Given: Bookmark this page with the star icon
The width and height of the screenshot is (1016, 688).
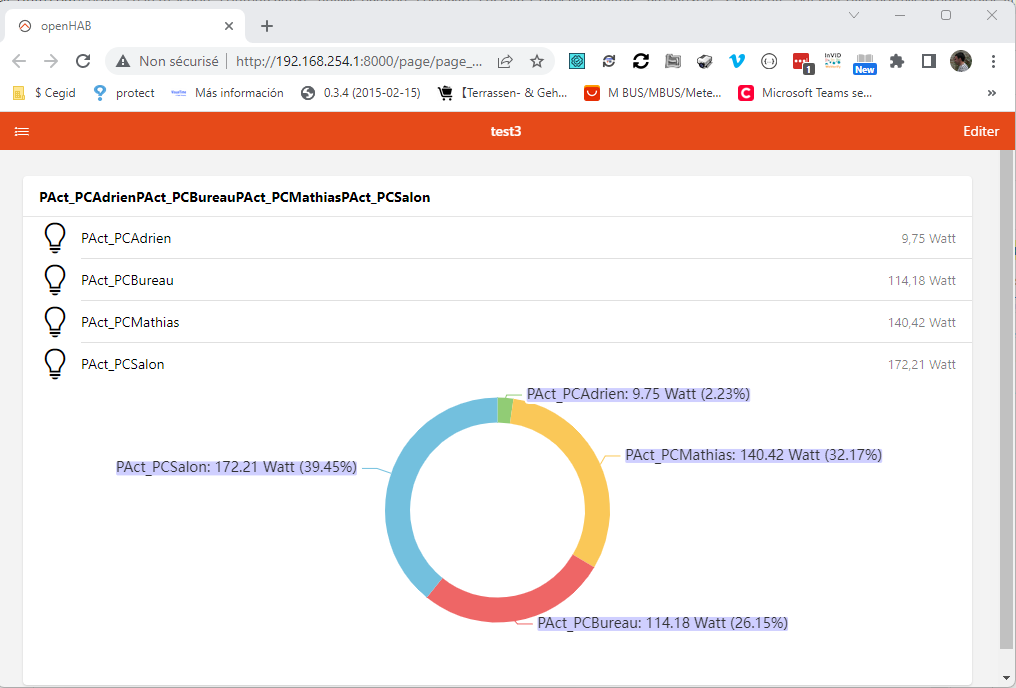Looking at the screenshot, I should (537, 61).
